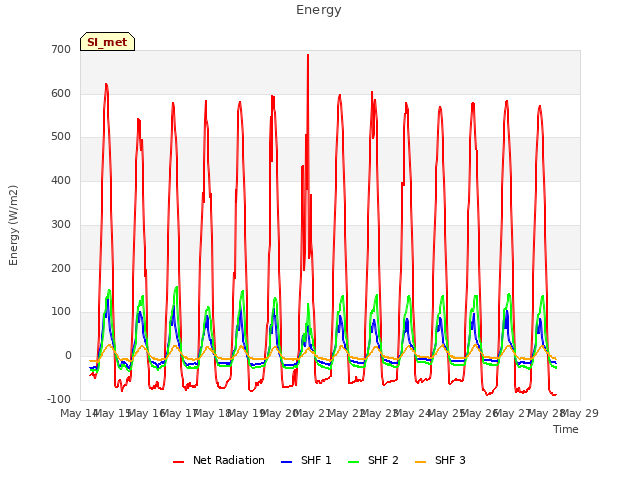Click the tallest Net Radiation spike near 700
This screenshot has width=640, height=480.
pyautogui.click(x=308, y=55)
